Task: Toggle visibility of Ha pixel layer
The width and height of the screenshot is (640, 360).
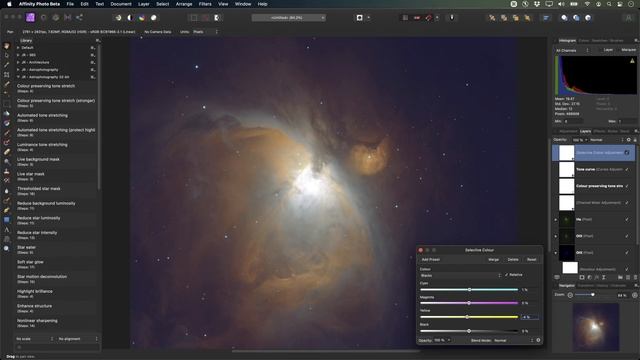Action: [x=627, y=220]
